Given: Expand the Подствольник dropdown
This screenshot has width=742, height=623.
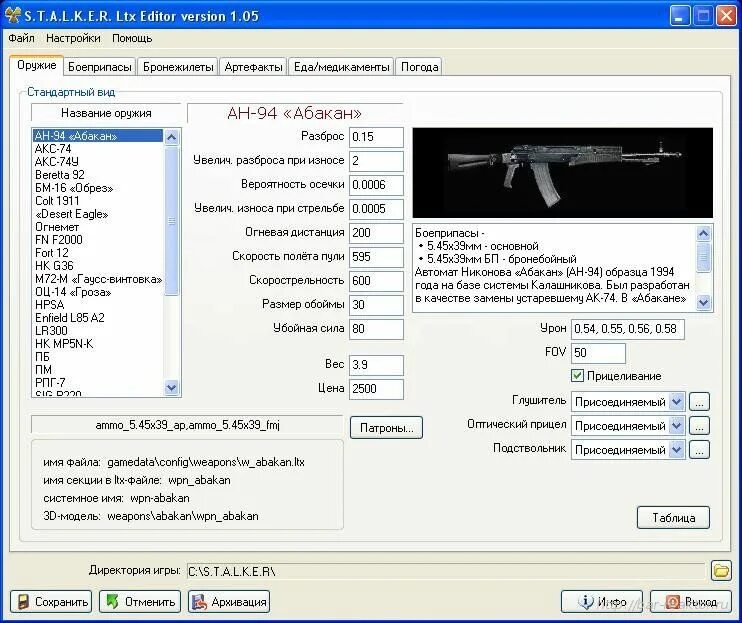Looking at the screenshot, I should (x=677, y=449).
